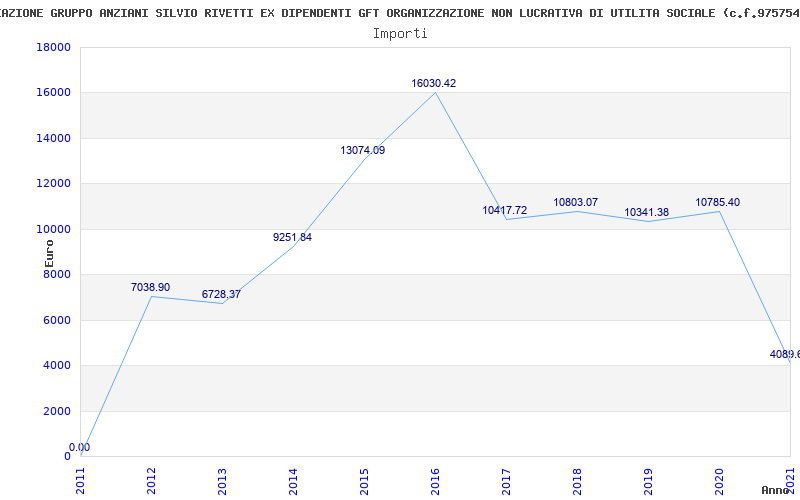This screenshot has width=800, height=500.
Task: Click the 12000 y-axis tick label
Action: click(54, 184)
